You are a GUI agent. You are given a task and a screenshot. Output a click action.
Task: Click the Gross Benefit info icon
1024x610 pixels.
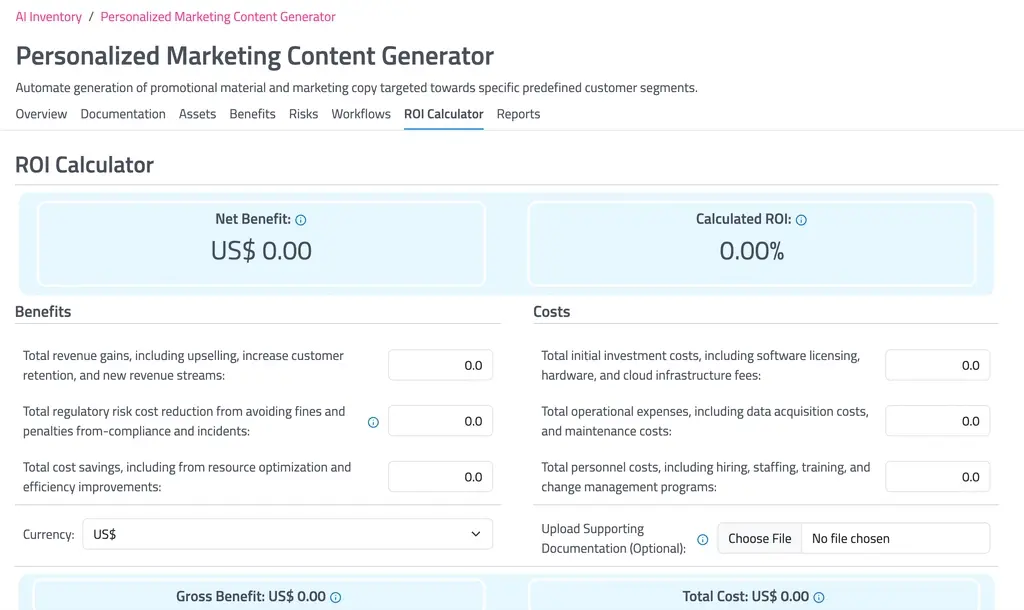[336, 598]
